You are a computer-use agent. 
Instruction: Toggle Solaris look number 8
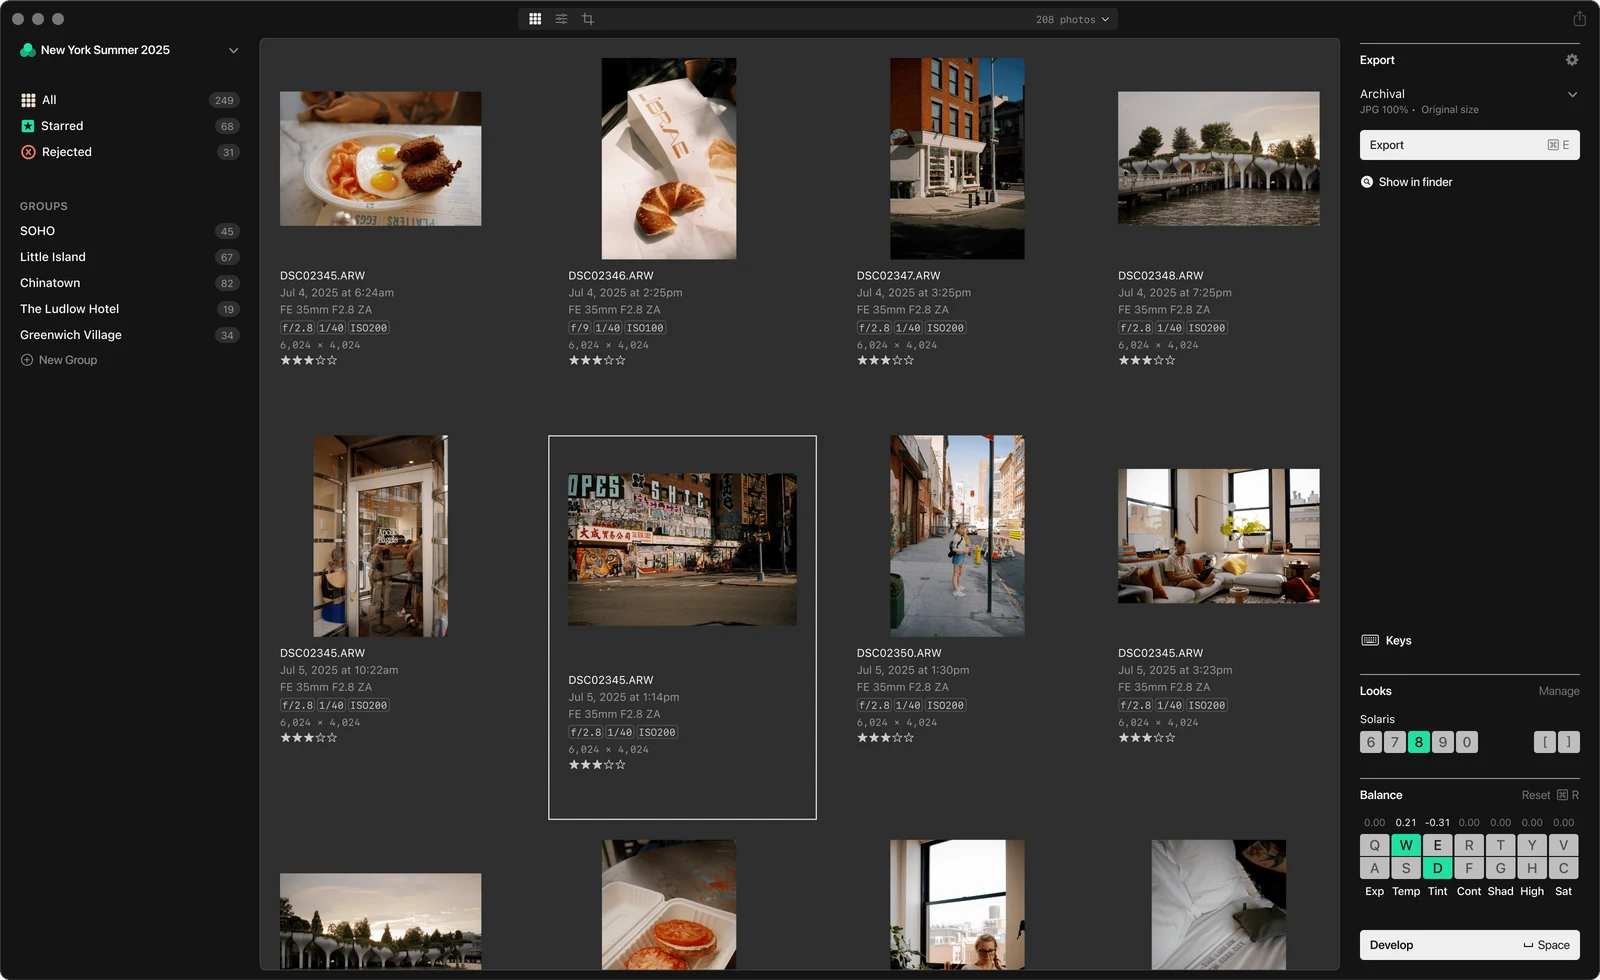pos(1418,742)
